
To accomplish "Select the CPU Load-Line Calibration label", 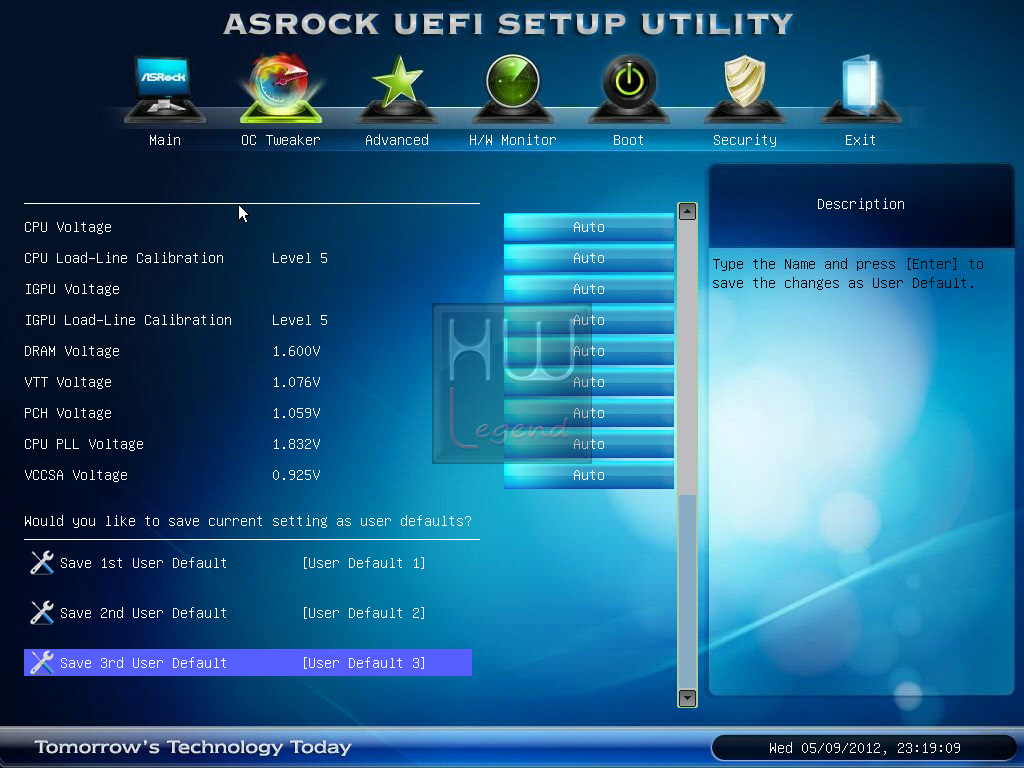I will (124, 258).
